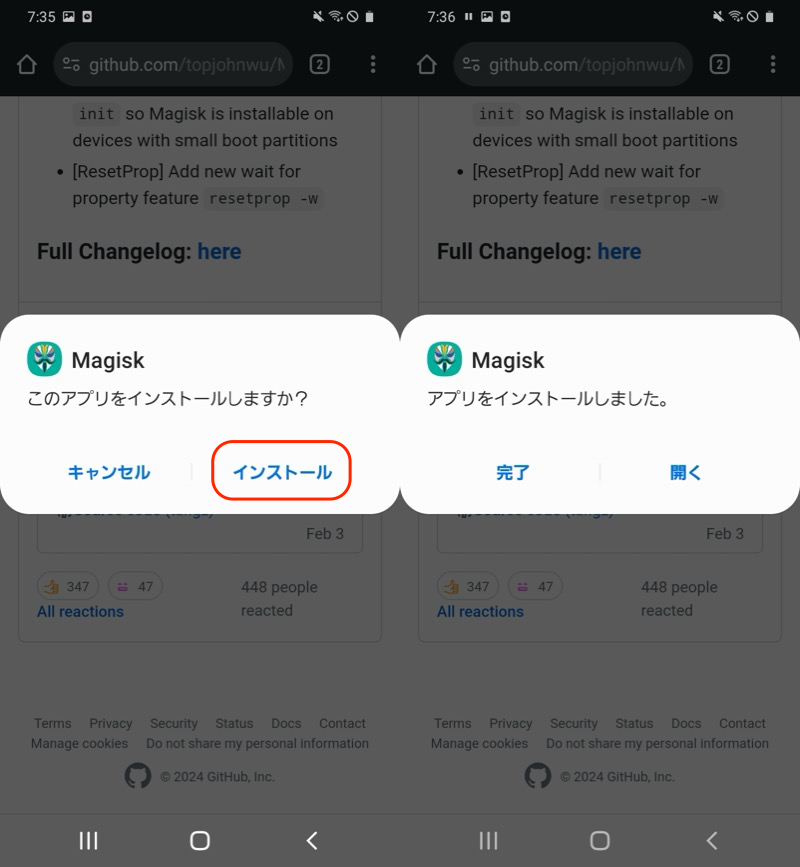Open tab switcher on right phone
Image resolution: width=800 pixels, height=867 pixels.
tap(719, 65)
